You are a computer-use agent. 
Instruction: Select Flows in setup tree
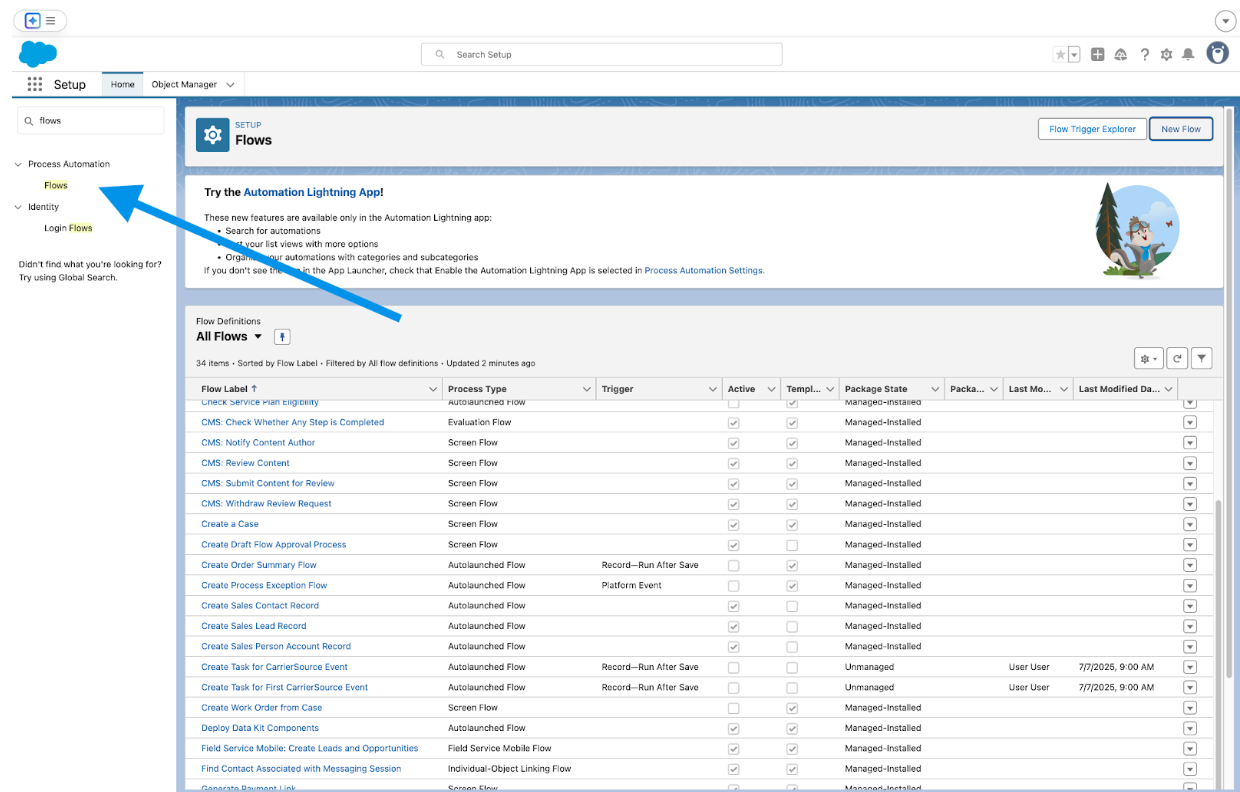(56, 185)
